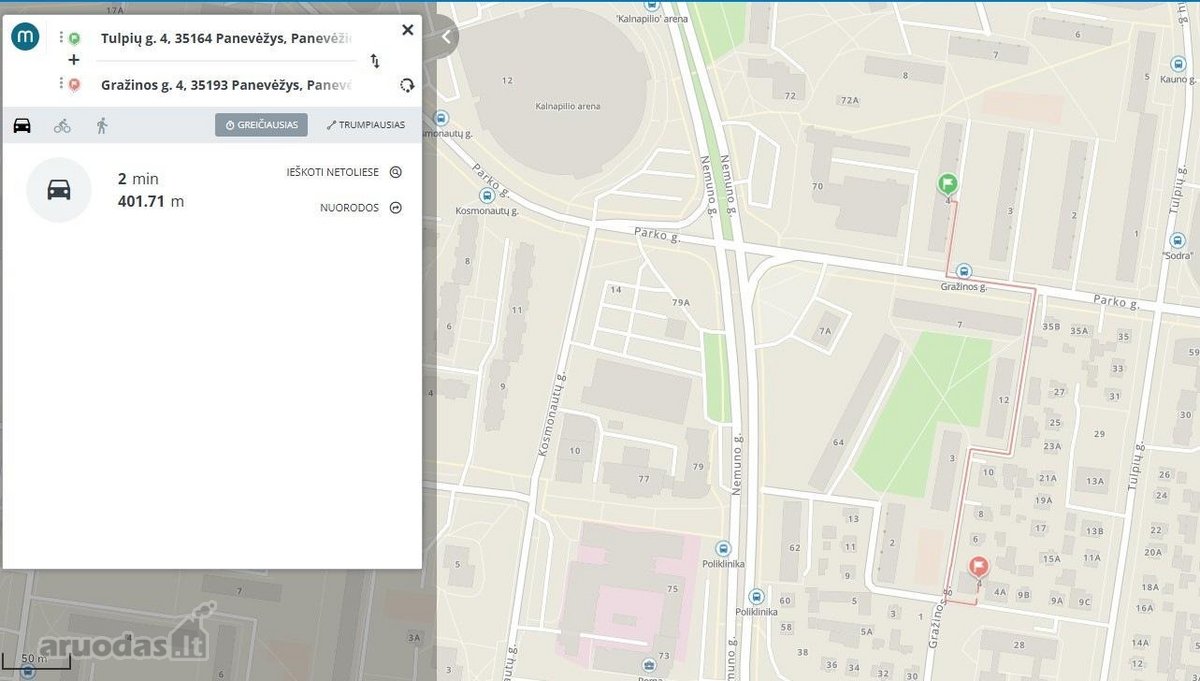1200x681 pixels.
Task: Click the red finish flag on the map
Action: (x=978, y=568)
